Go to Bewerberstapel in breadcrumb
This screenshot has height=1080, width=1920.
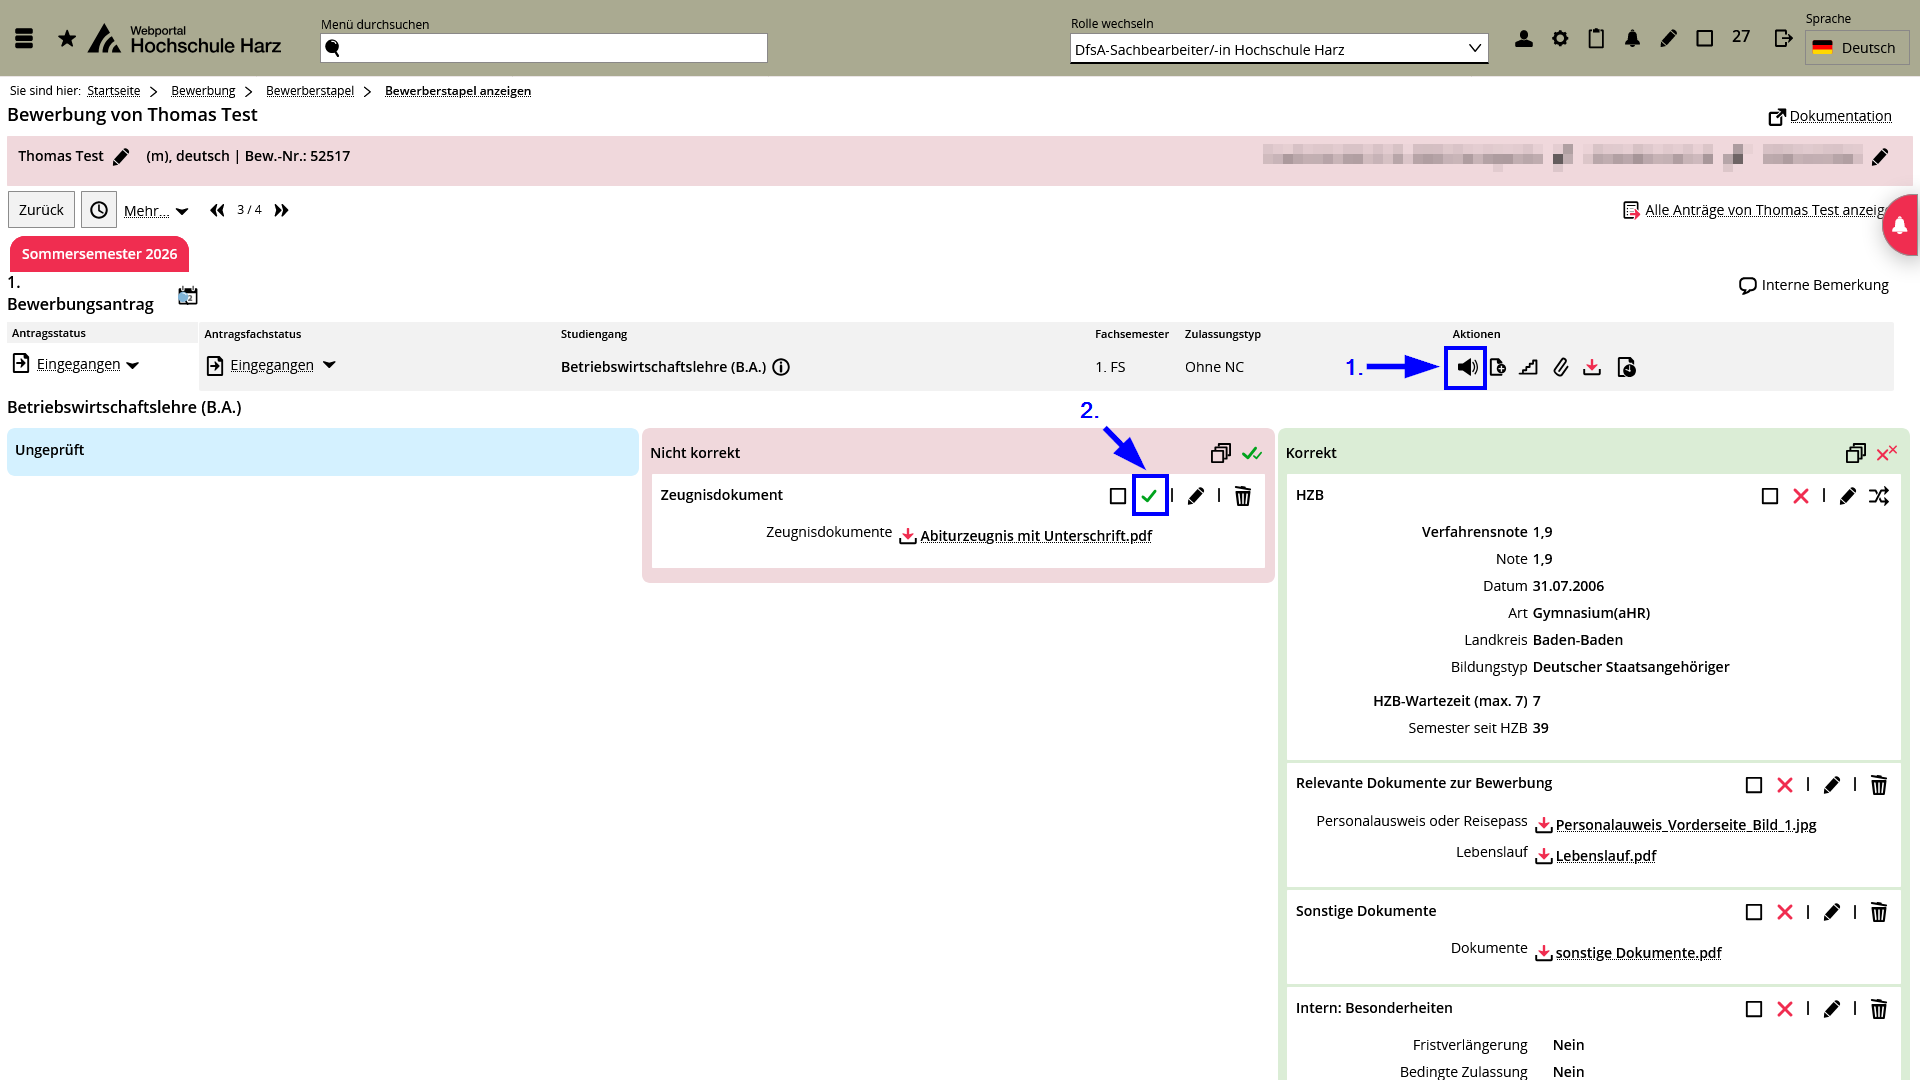tap(309, 91)
